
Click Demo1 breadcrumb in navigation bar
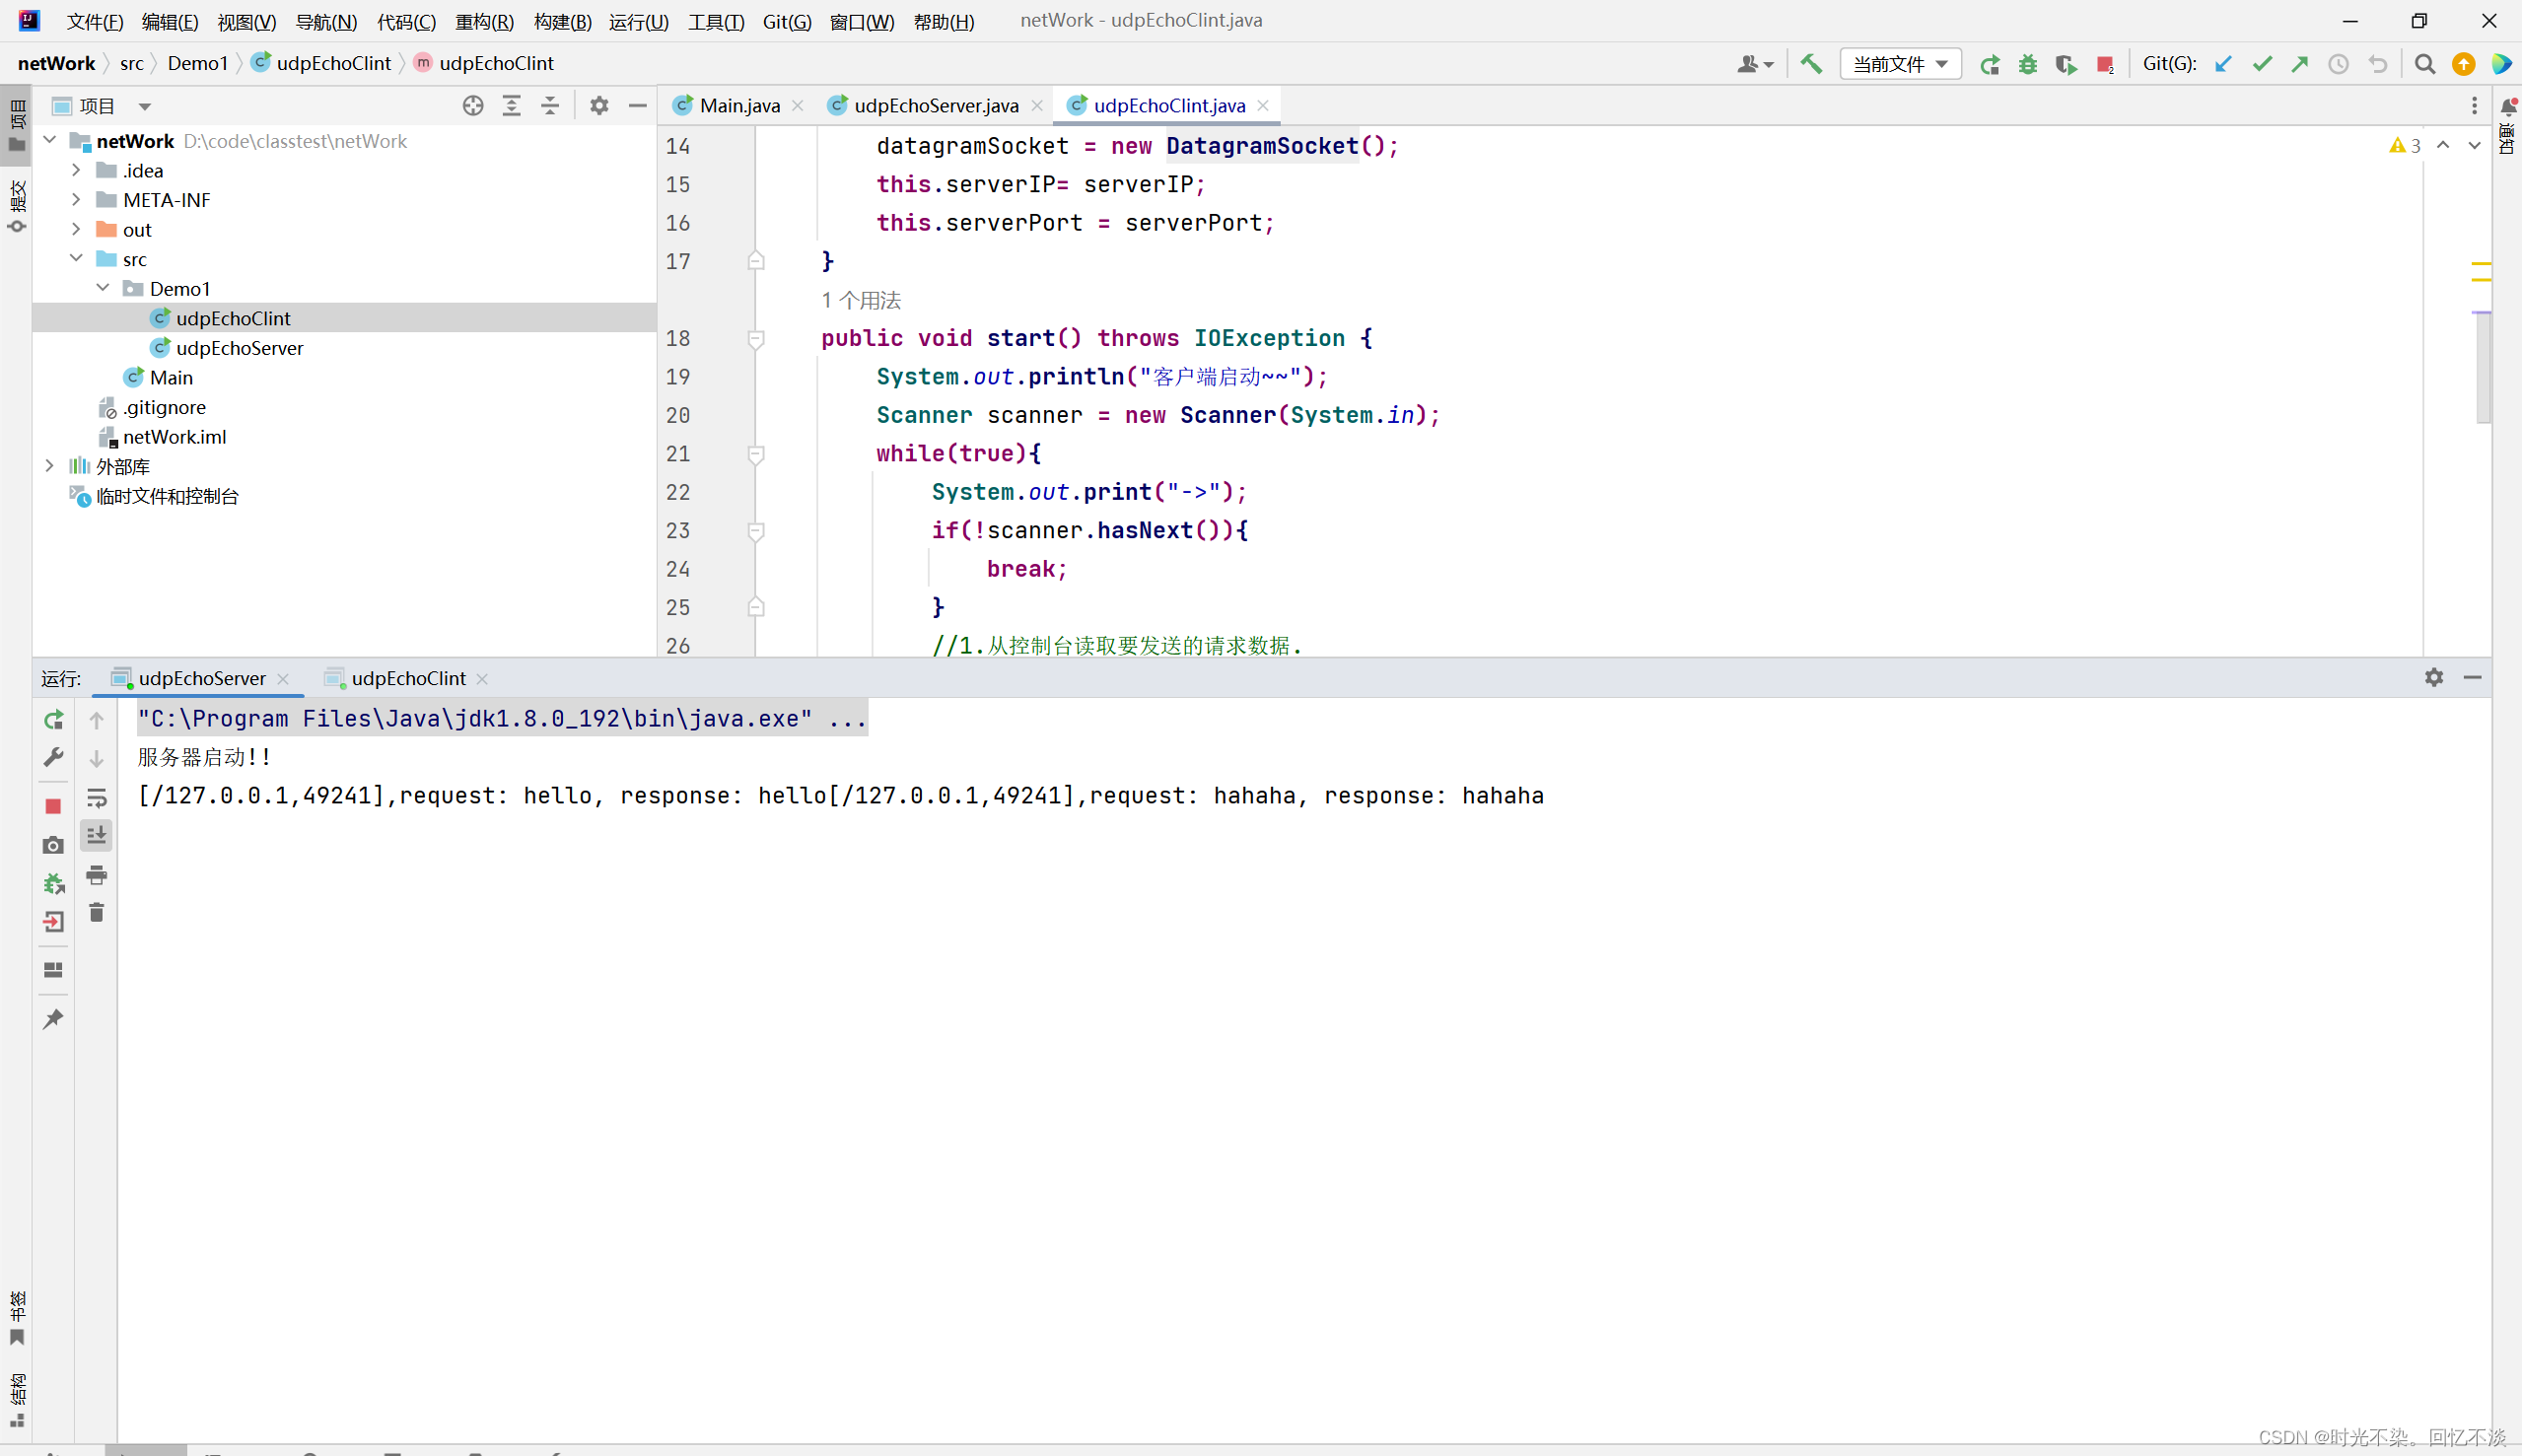point(197,63)
